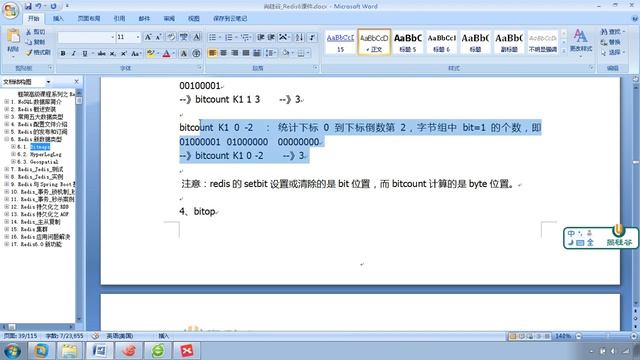Close the document map pane

click(76, 82)
